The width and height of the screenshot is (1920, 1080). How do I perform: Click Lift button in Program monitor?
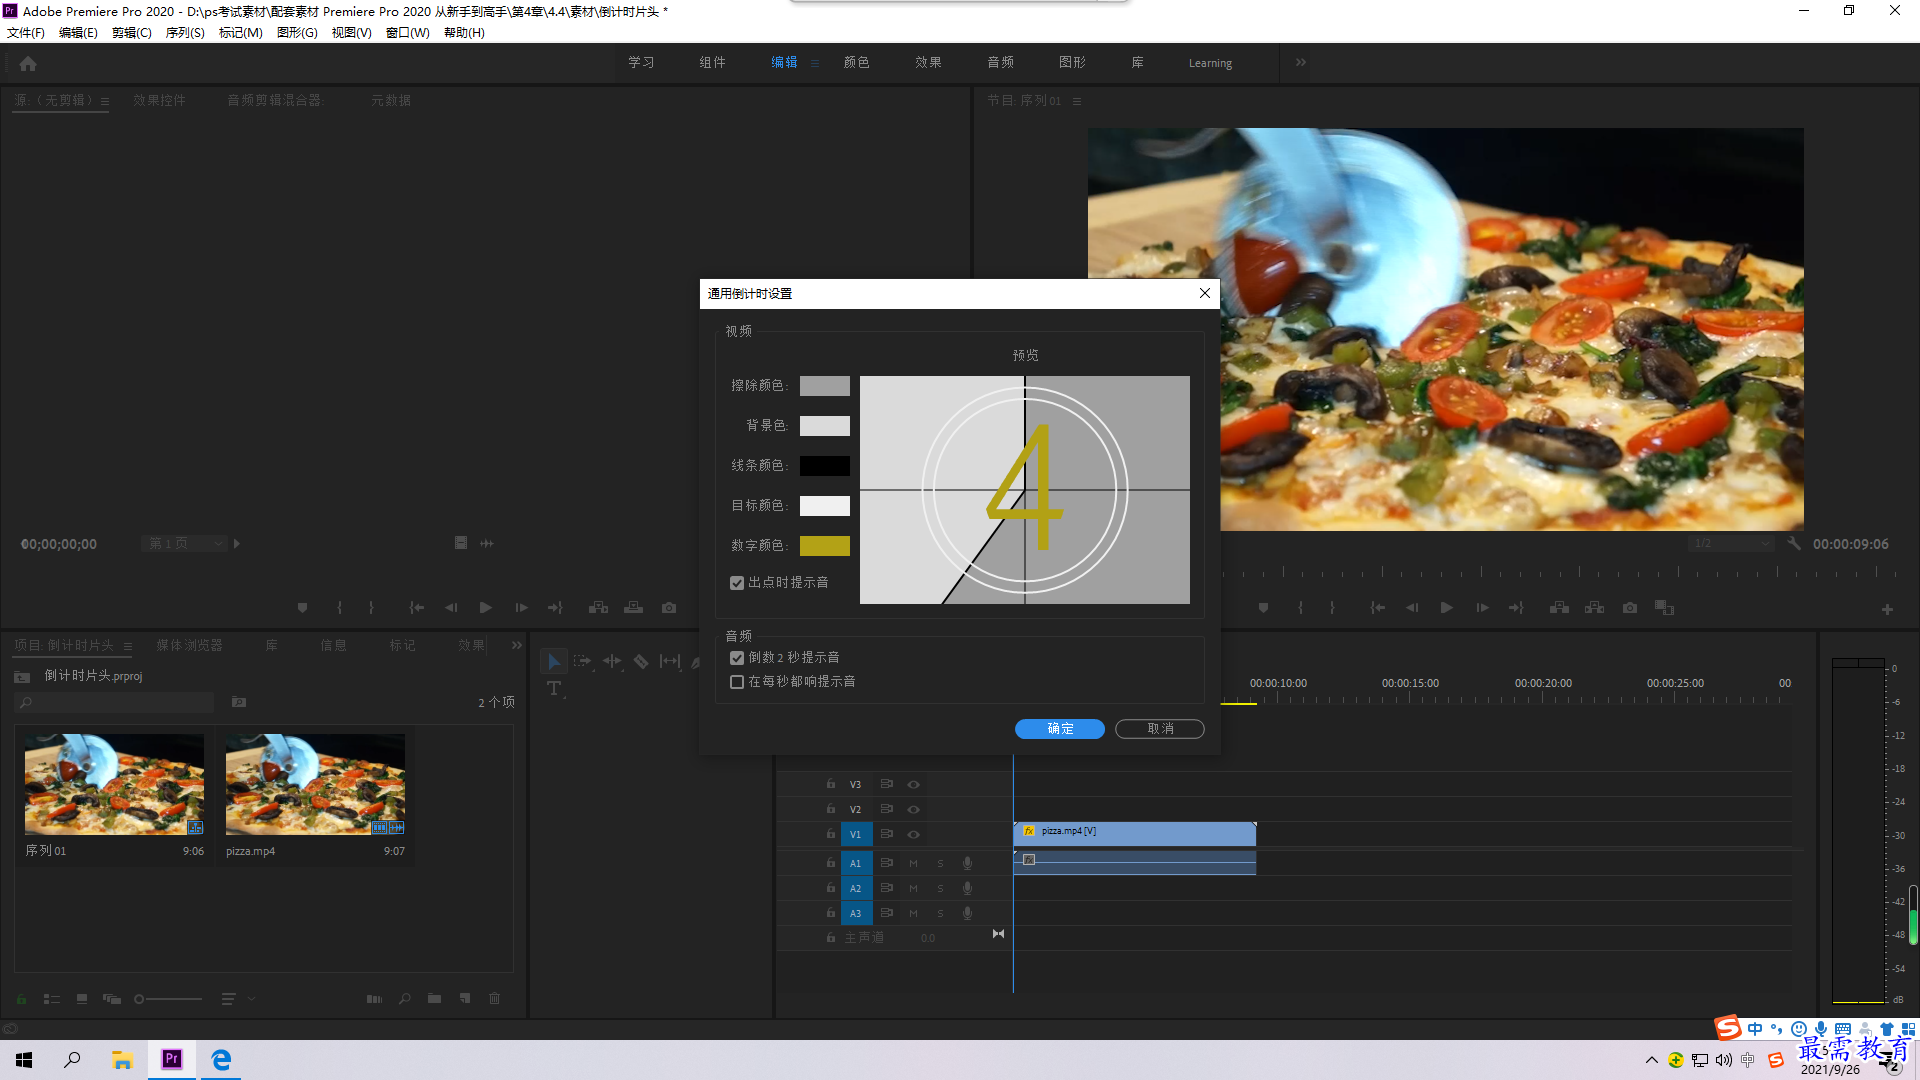1559,608
